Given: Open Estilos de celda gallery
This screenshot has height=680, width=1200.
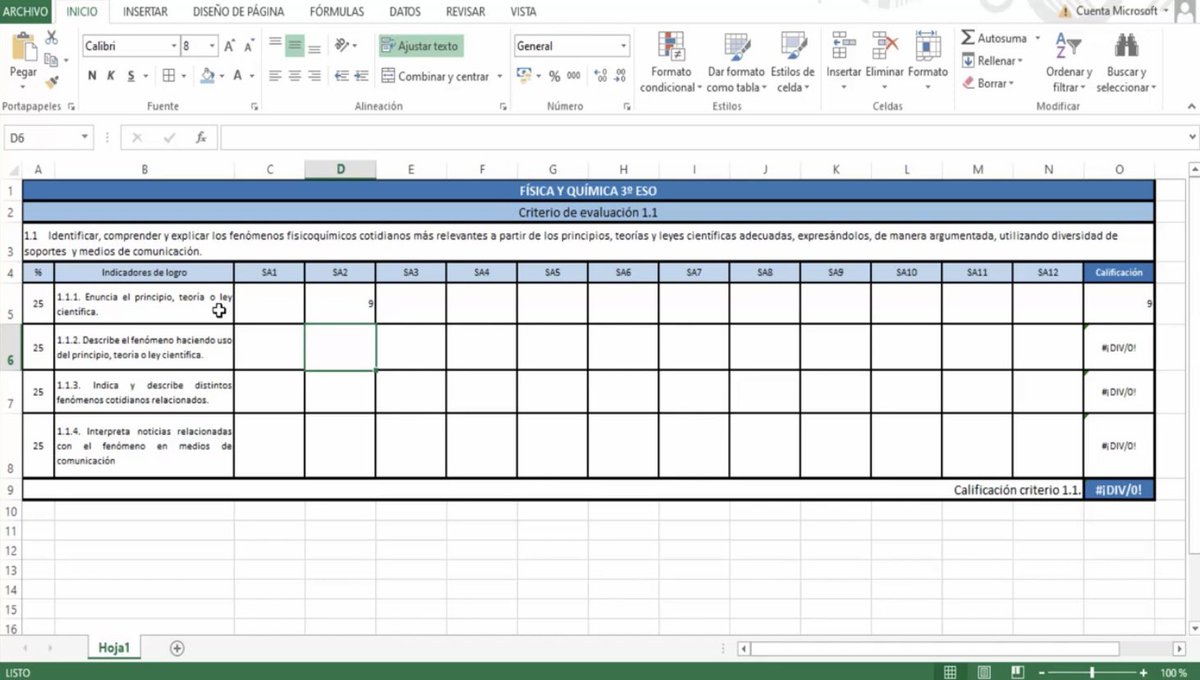Looking at the screenshot, I should coord(793,61).
